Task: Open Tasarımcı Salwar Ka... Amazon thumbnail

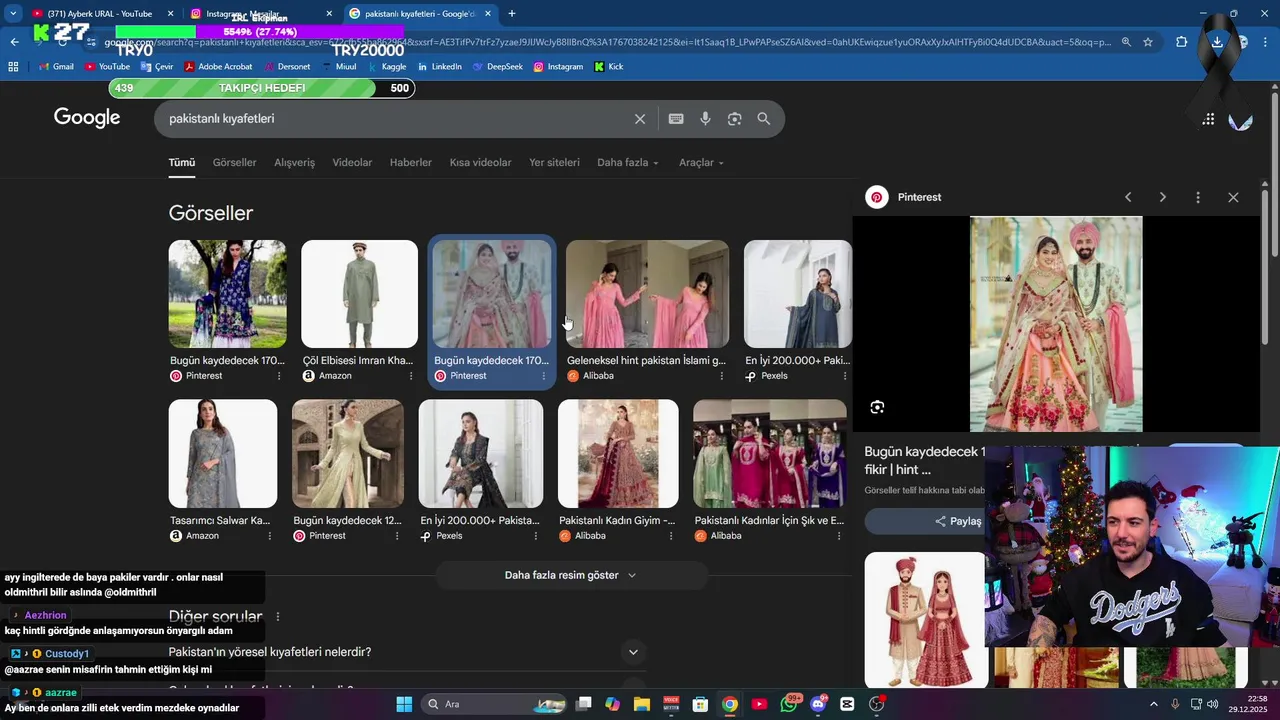Action: pyautogui.click(x=223, y=454)
